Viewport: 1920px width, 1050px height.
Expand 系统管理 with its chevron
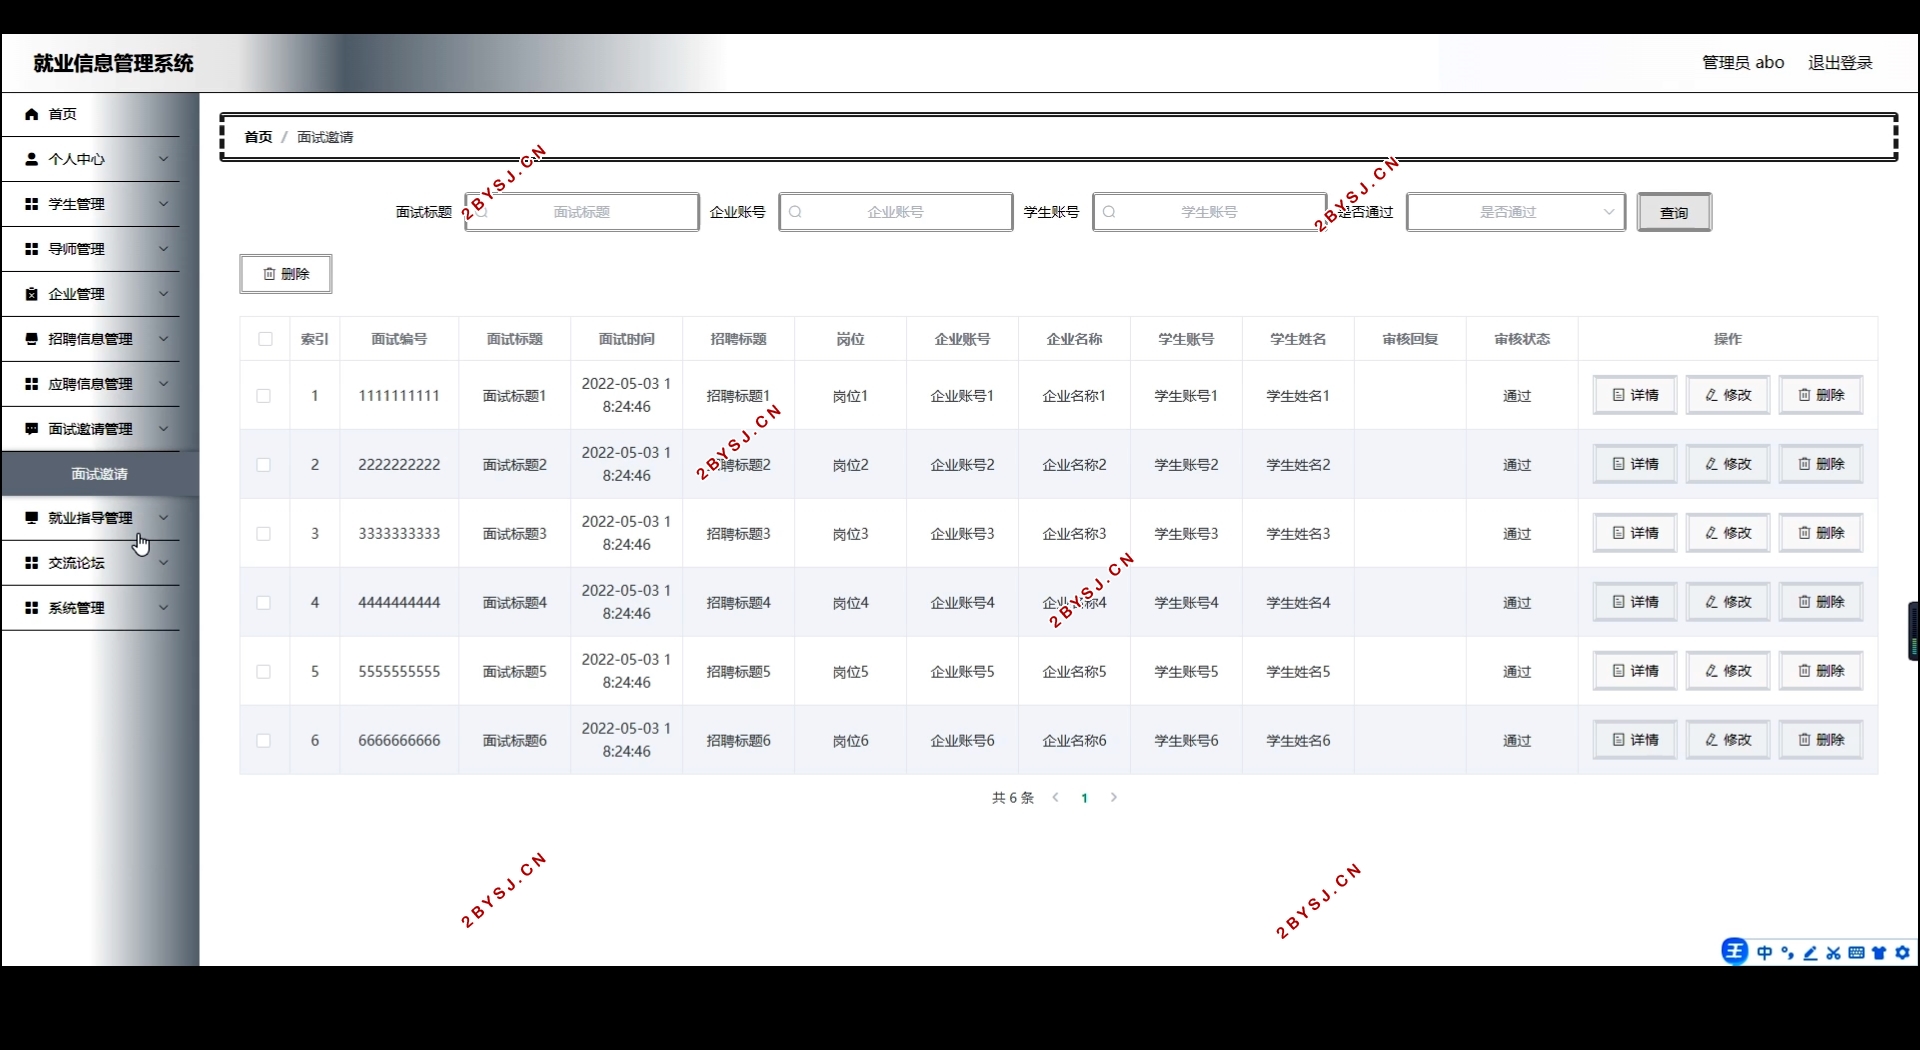(x=164, y=608)
